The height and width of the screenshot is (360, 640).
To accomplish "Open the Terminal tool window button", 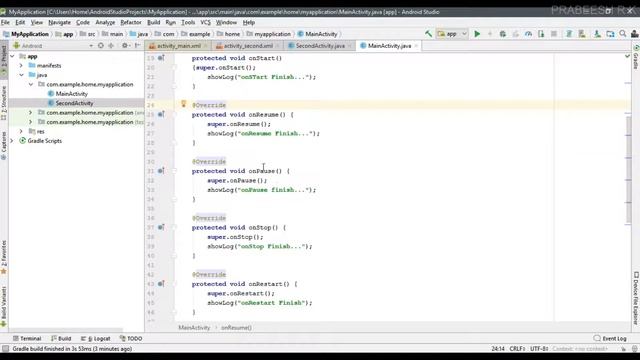I will (27, 338).
